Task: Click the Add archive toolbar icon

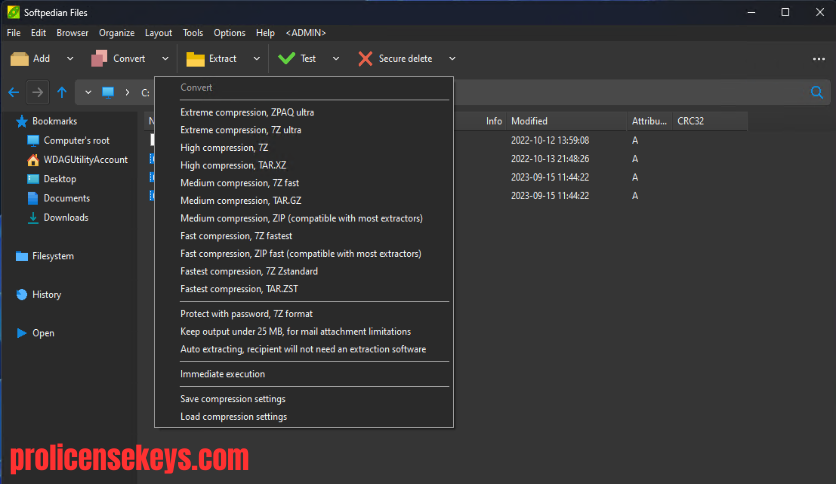Action: (x=20, y=59)
